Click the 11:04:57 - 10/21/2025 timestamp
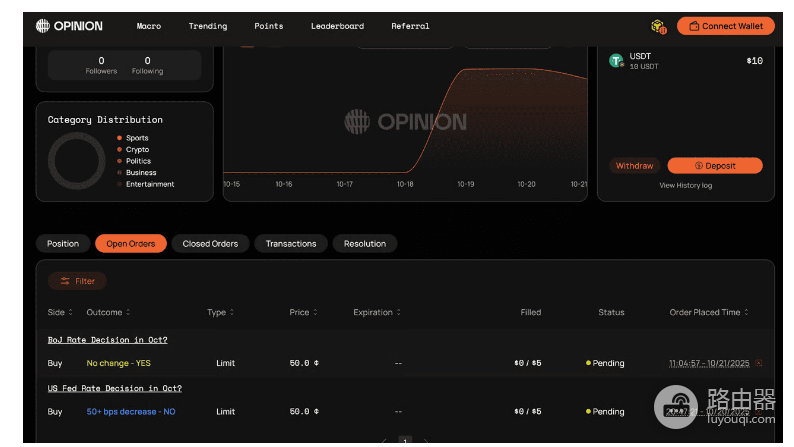The height and width of the screenshot is (447, 794). [x=709, y=363]
